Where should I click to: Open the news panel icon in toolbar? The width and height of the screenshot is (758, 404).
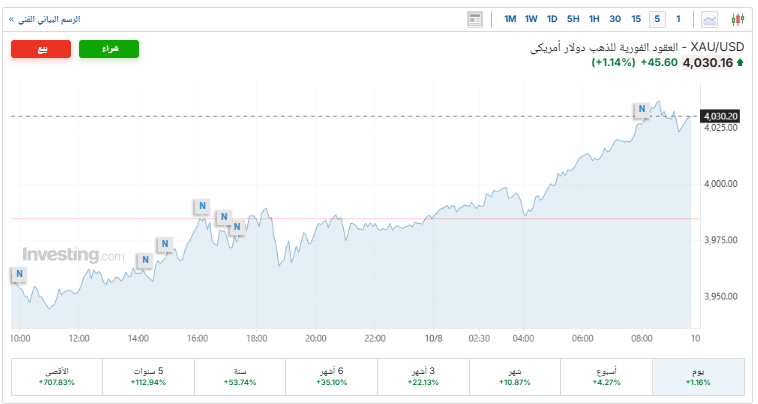click(x=475, y=19)
